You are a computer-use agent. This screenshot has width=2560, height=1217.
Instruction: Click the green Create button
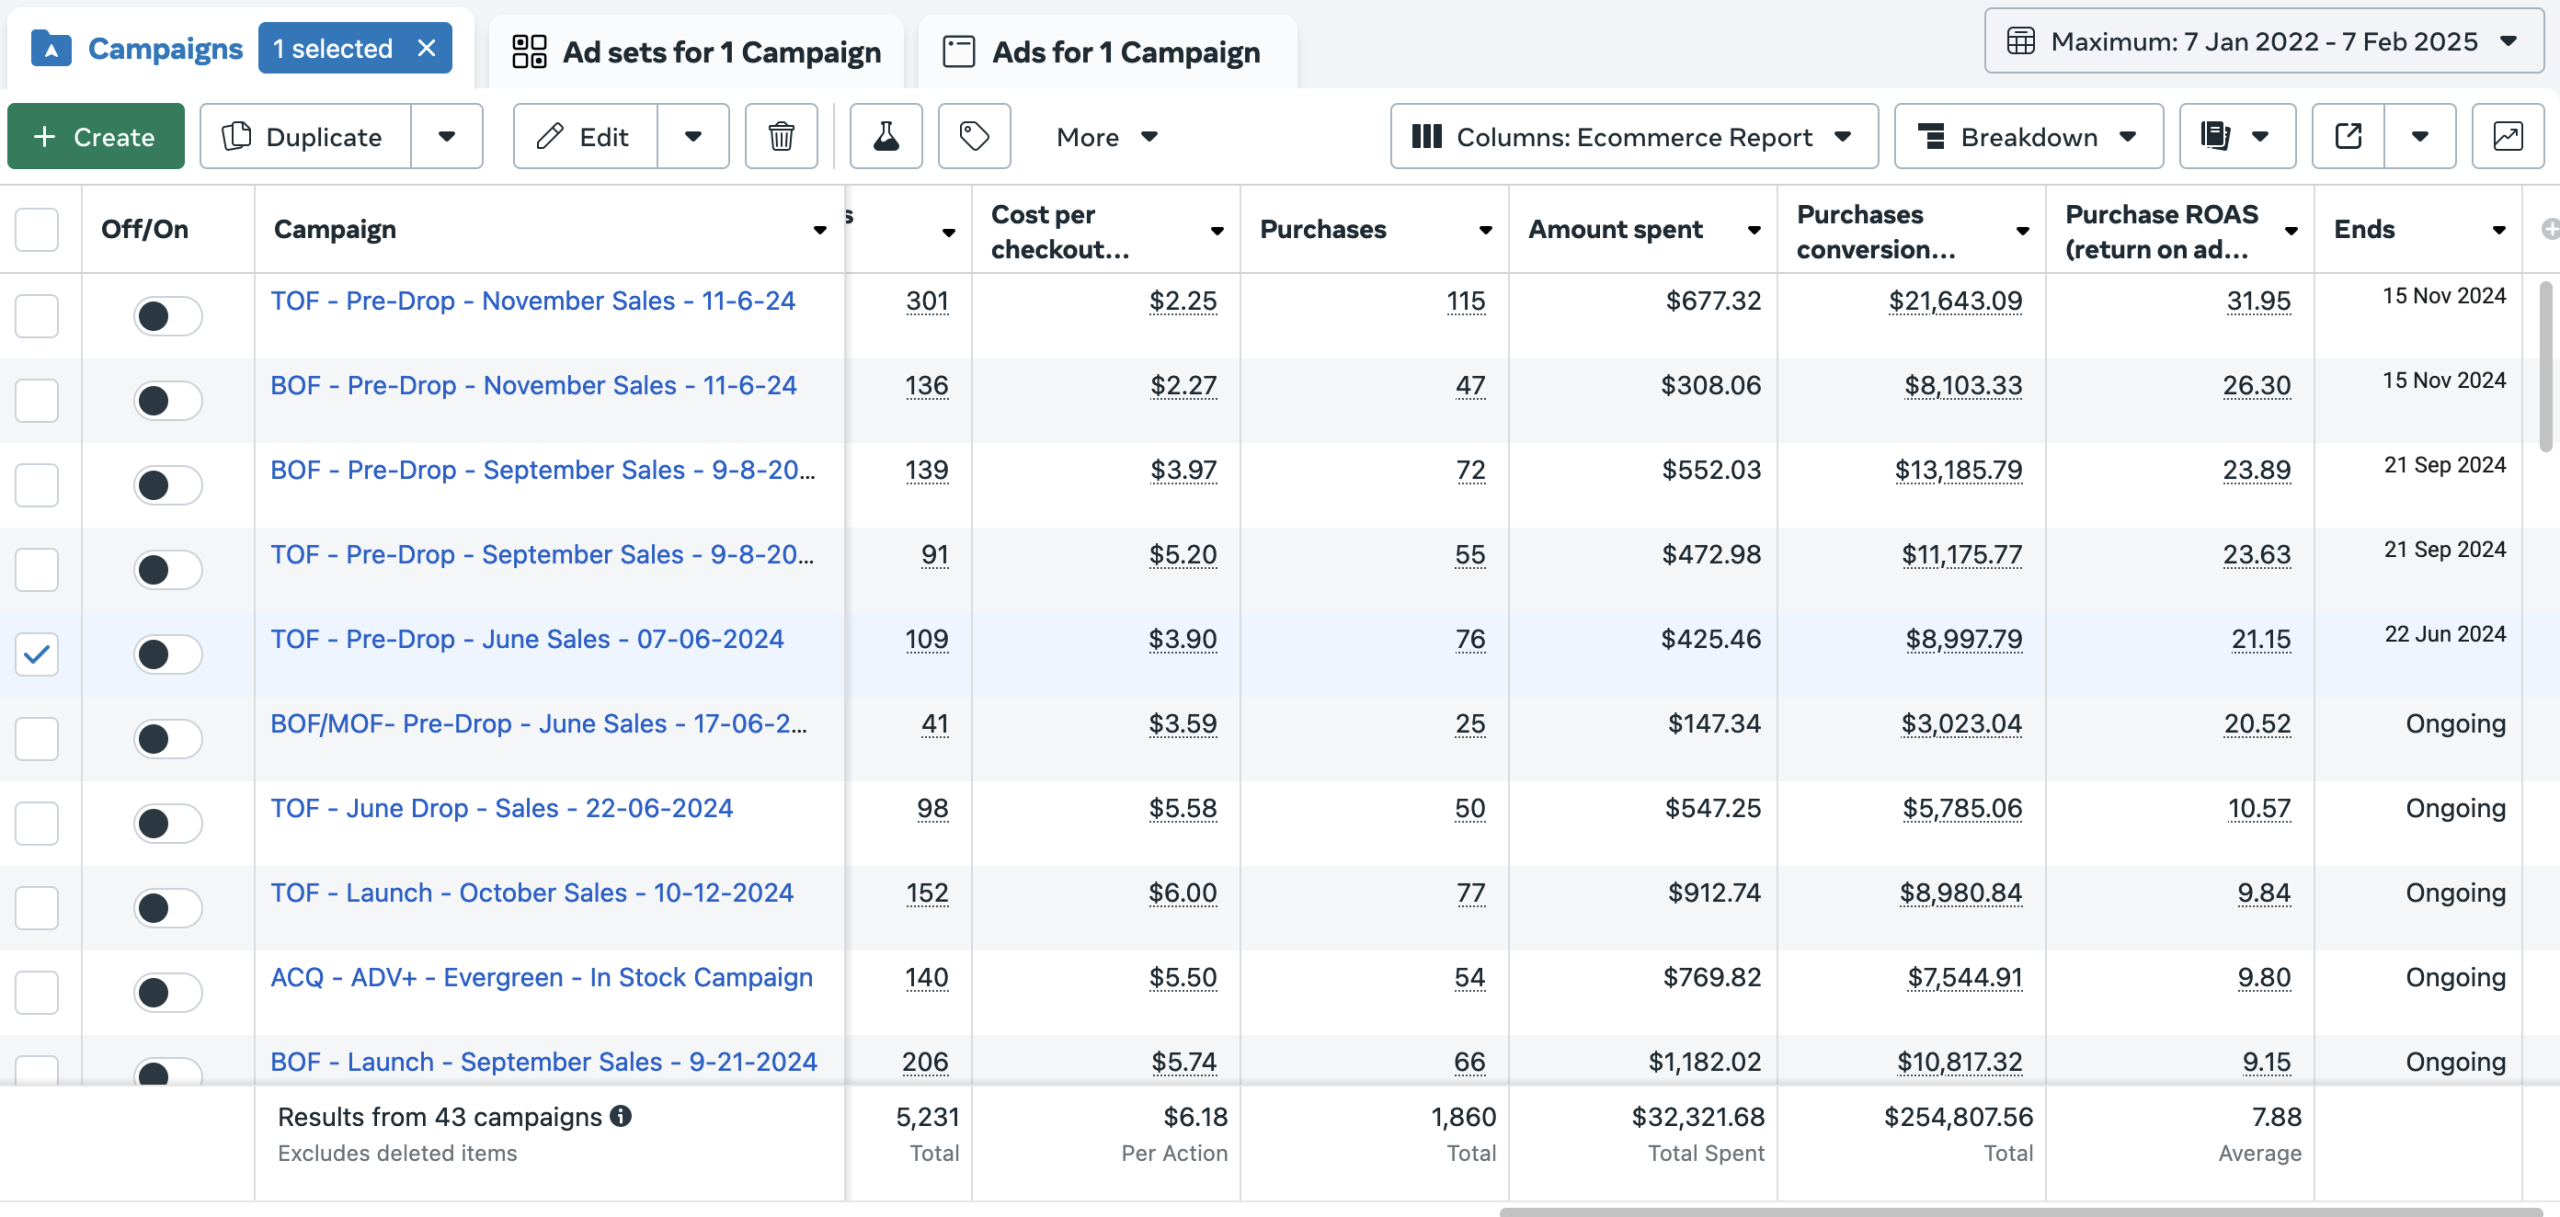pos(96,136)
